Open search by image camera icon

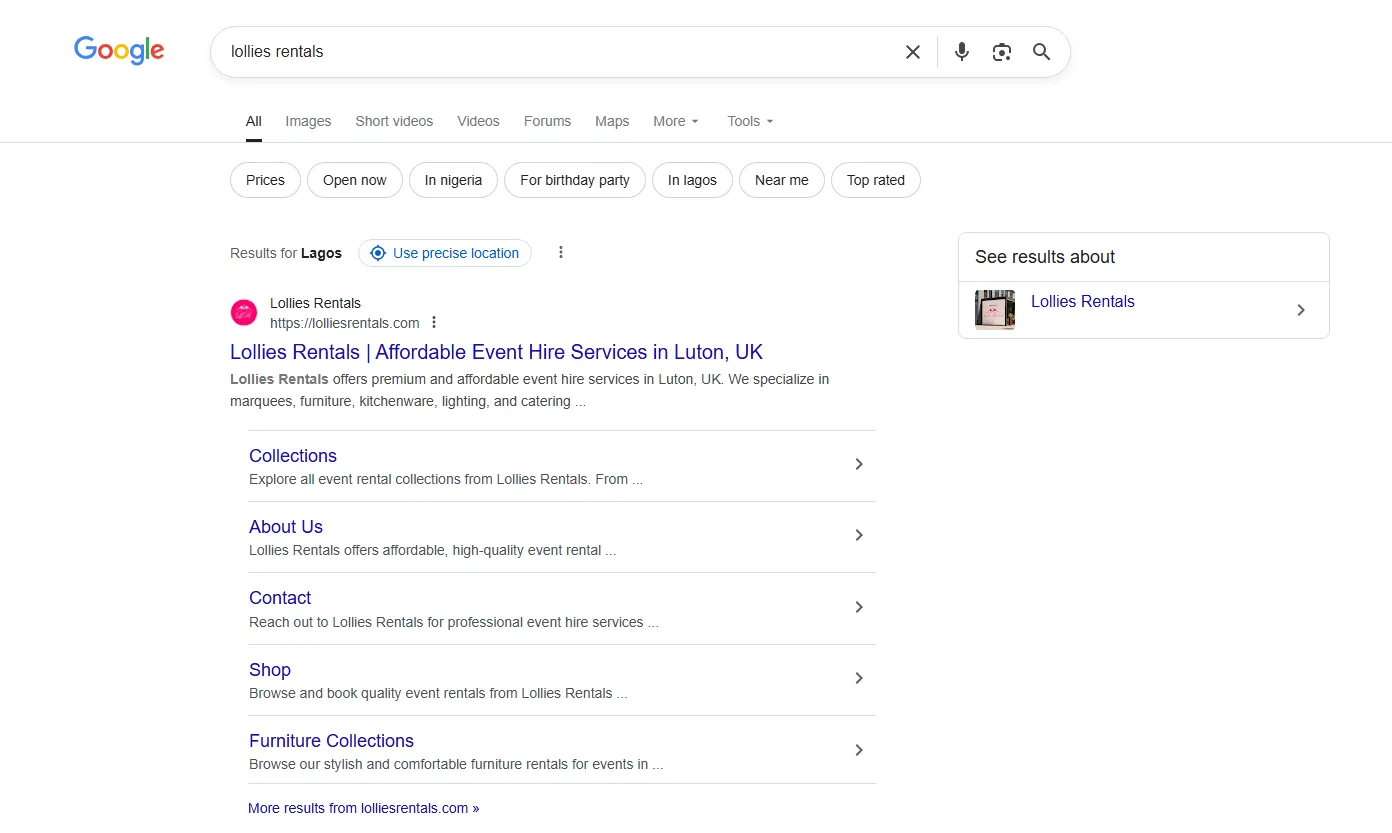click(1002, 52)
